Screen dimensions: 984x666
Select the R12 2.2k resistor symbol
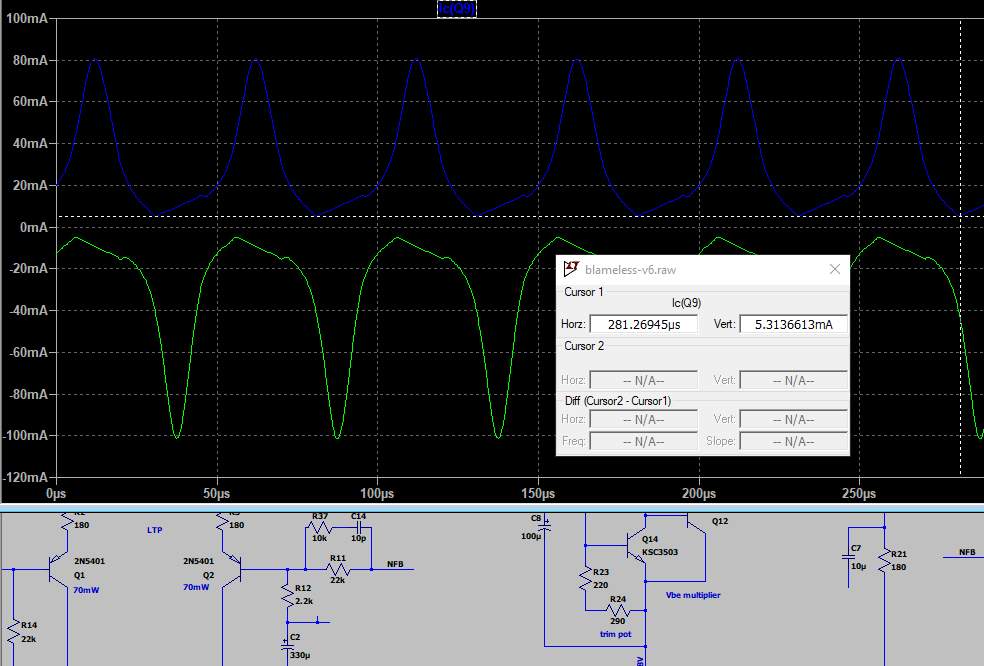pos(287,595)
